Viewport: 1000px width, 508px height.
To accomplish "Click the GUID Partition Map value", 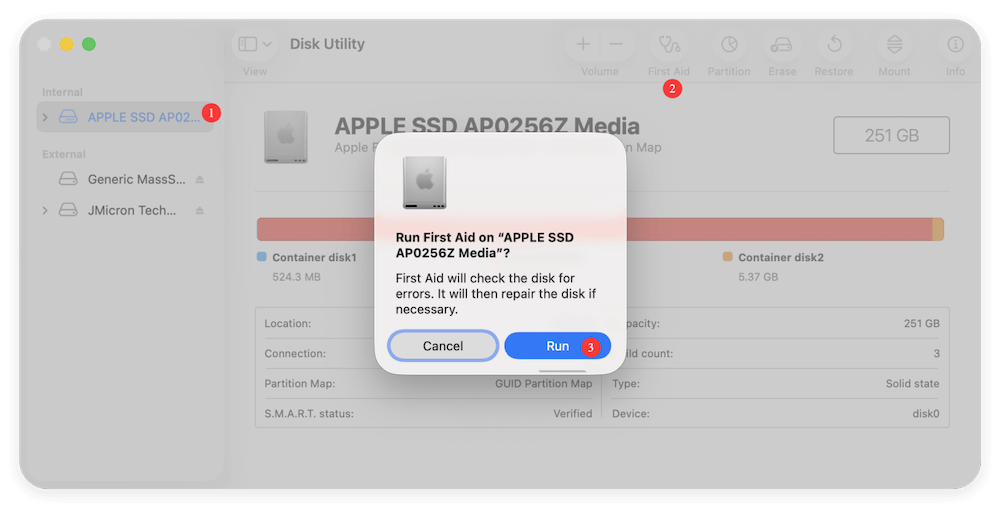I will 543,384.
